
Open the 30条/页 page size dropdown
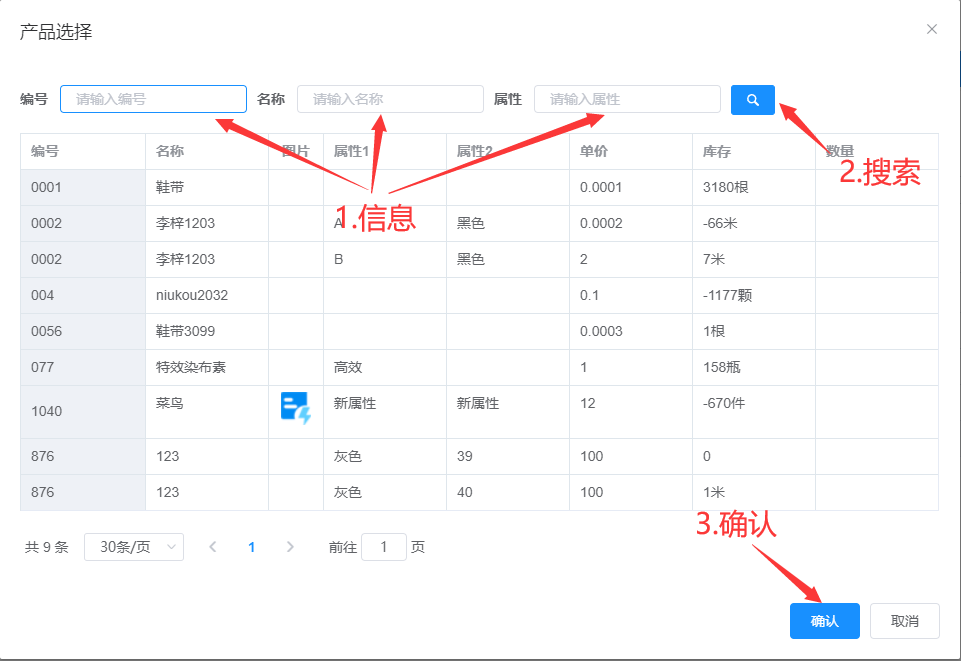[x=134, y=547]
